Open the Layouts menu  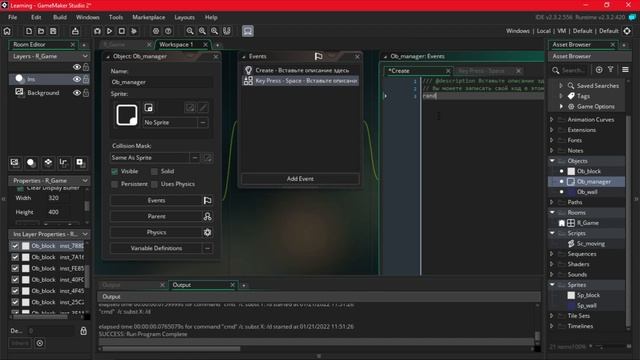tap(184, 17)
